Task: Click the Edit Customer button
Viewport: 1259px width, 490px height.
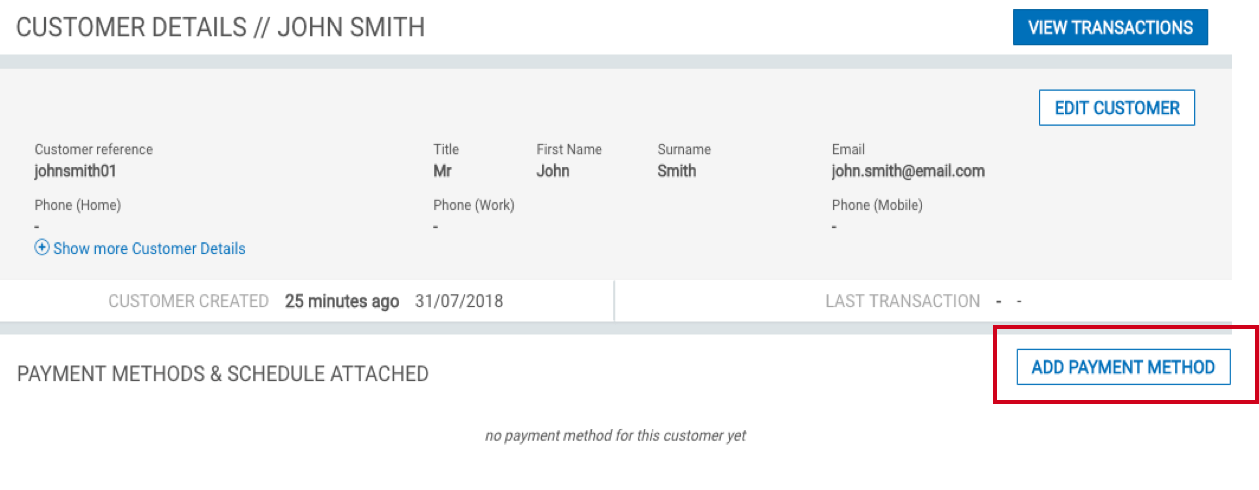Action: coord(1117,108)
